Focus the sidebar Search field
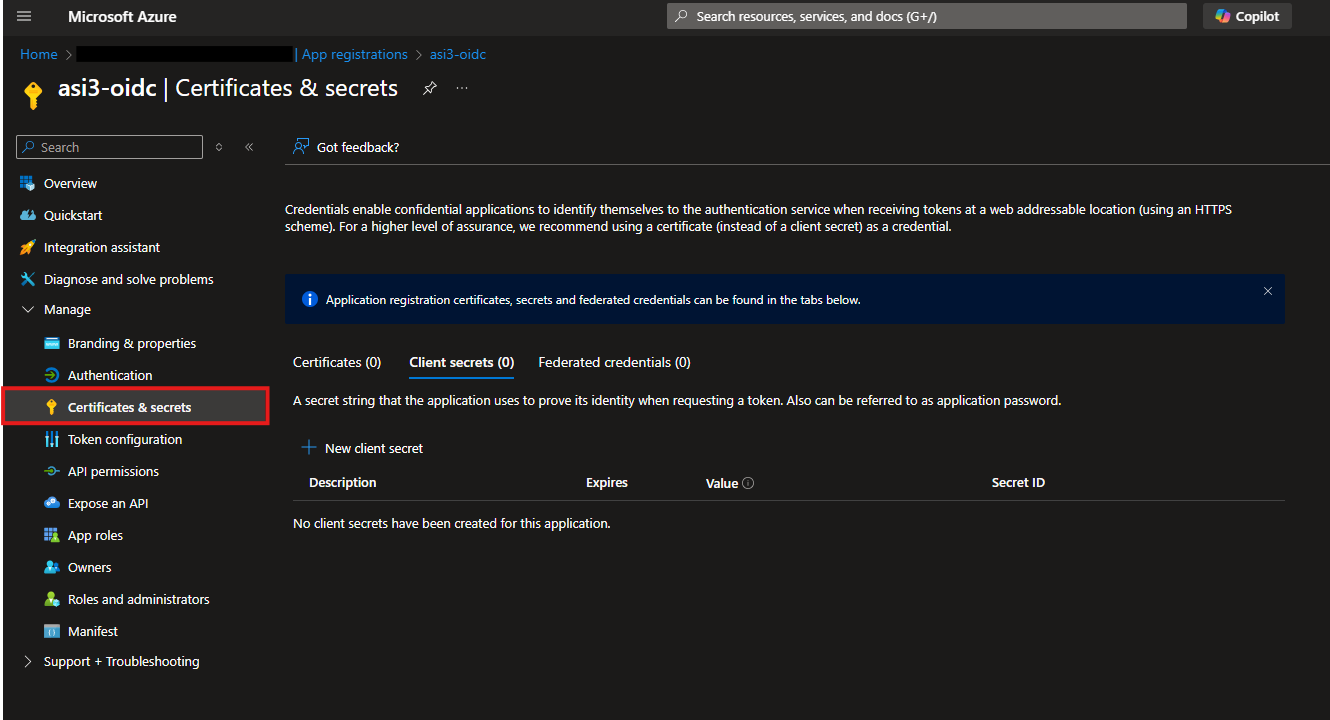 pyautogui.click(x=110, y=147)
